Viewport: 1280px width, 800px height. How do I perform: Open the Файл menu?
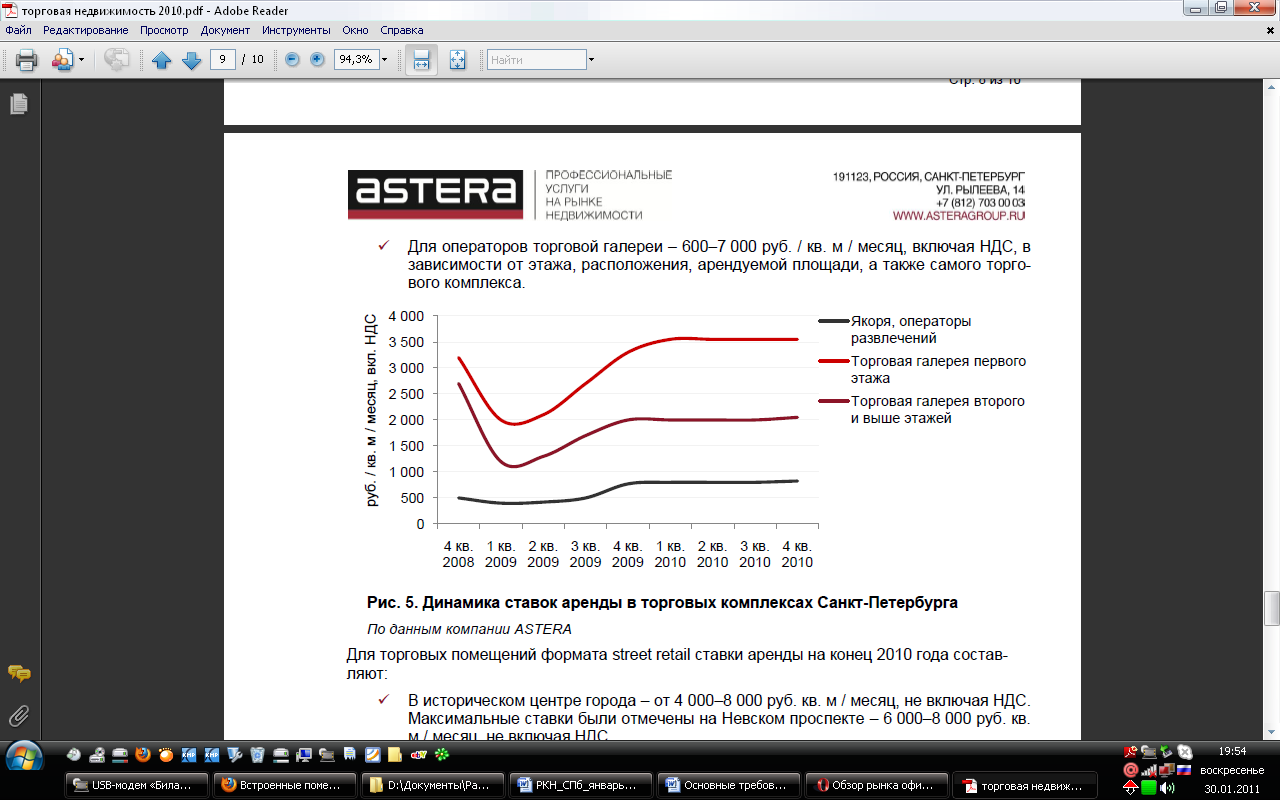pos(18,30)
